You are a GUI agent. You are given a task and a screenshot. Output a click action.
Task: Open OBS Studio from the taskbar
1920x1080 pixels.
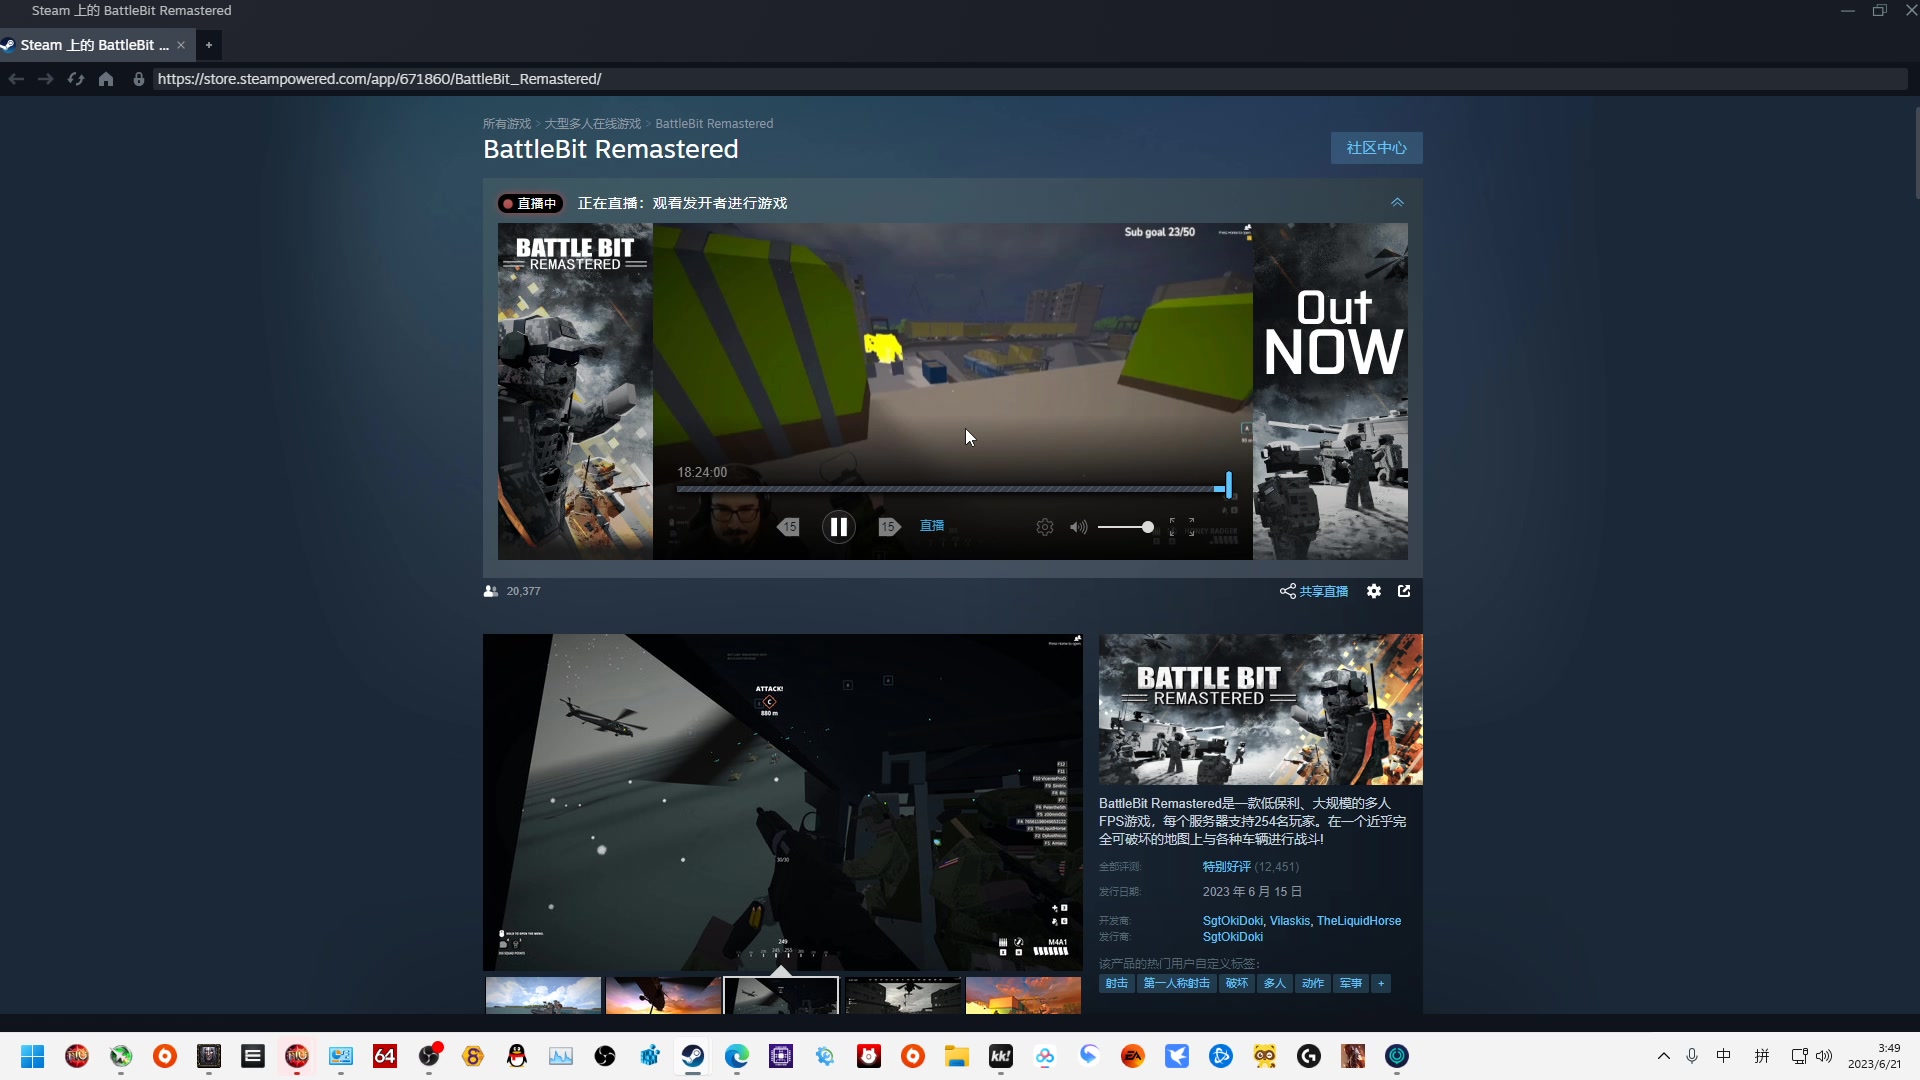click(x=605, y=1056)
